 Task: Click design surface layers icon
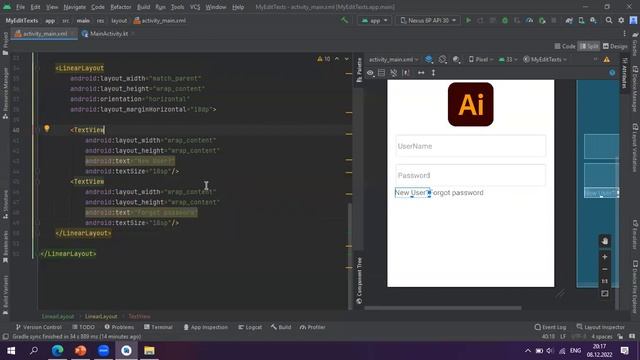click(x=429, y=60)
